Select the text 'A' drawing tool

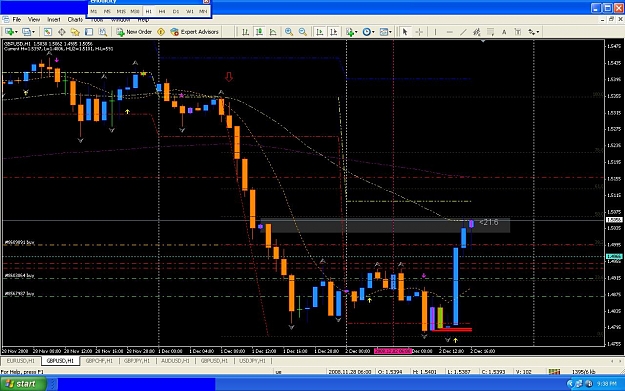coord(504,32)
